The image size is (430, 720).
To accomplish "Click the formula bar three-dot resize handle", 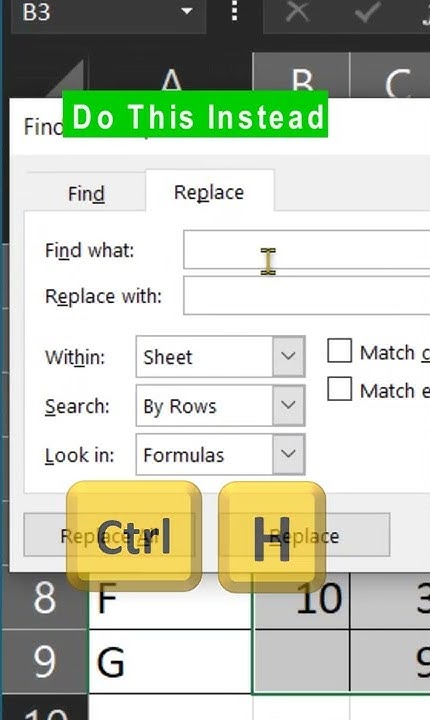I will (235, 11).
